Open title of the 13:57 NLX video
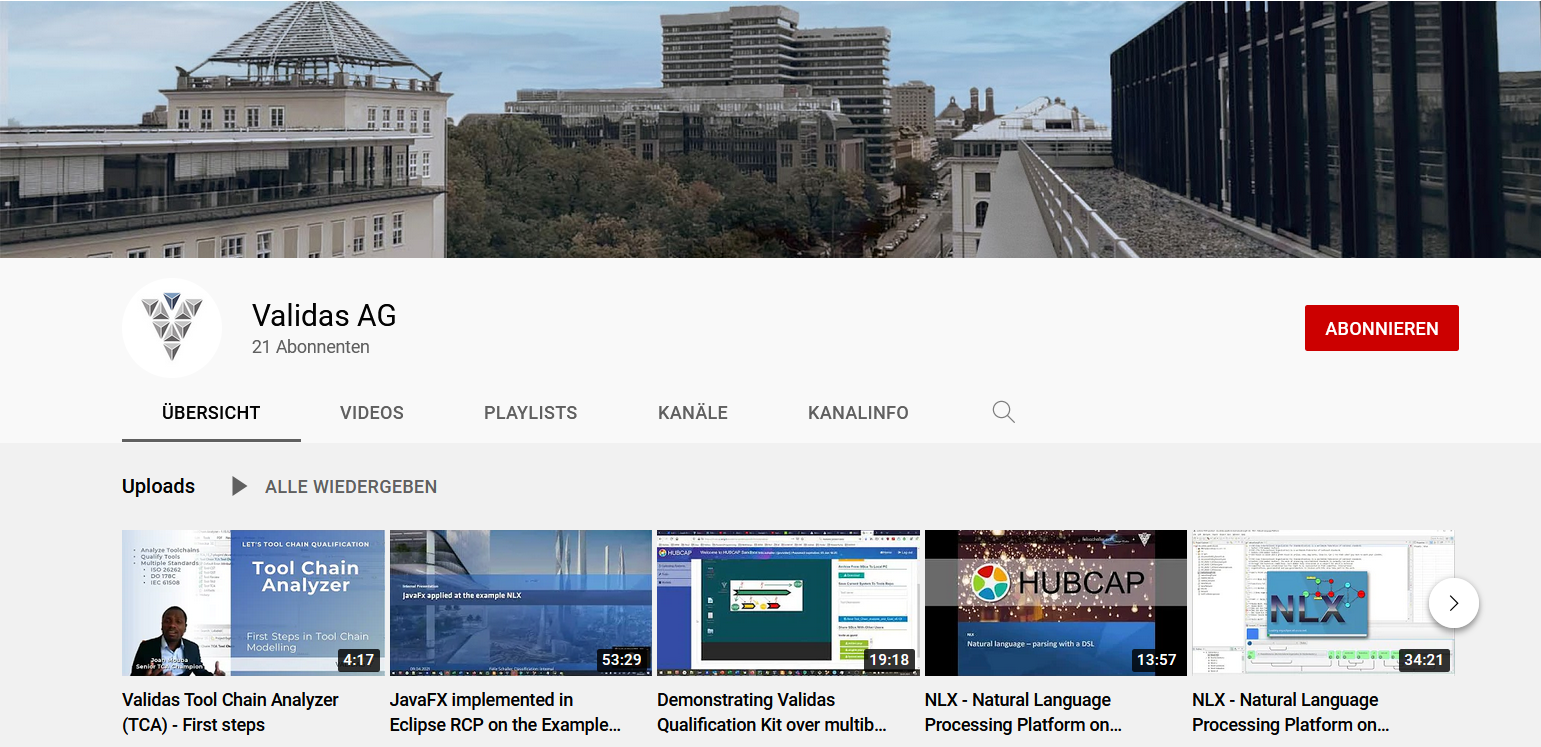1541x747 pixels. [x=1024, y=712]
